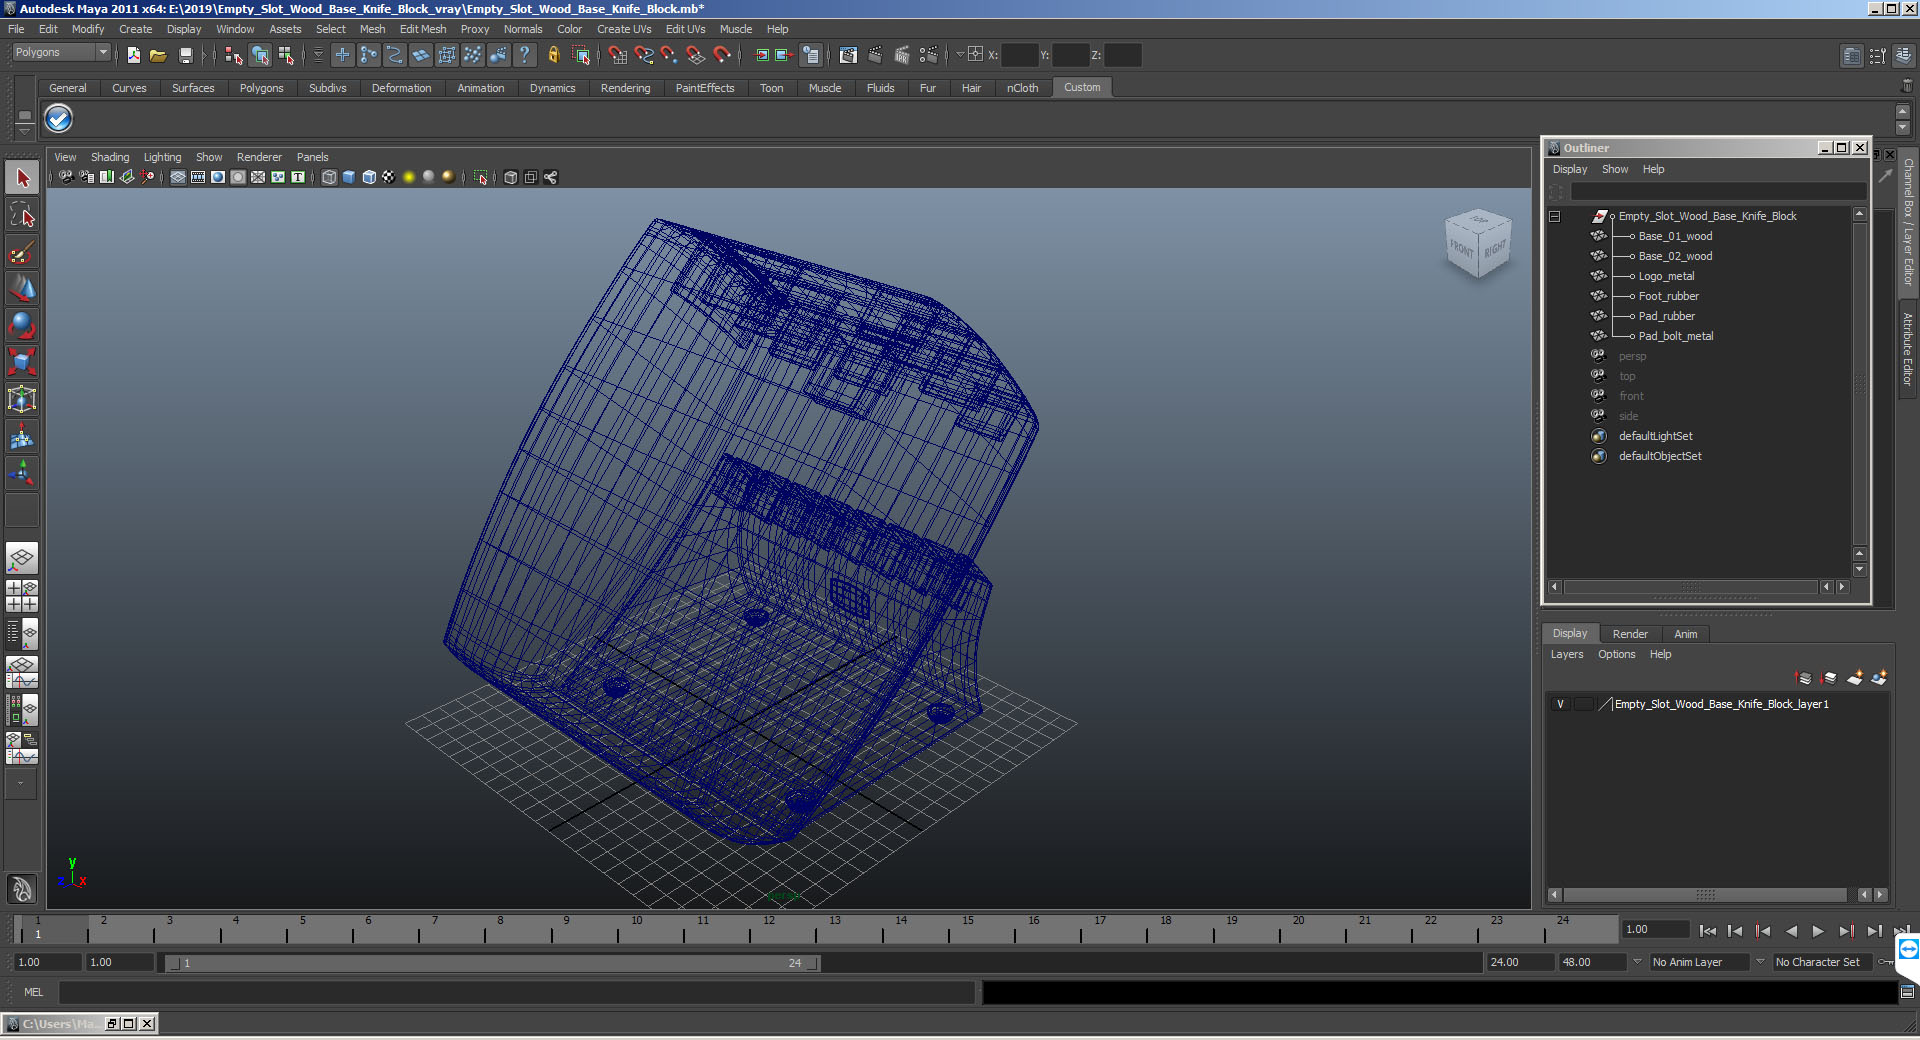Choose the Paint Selection tool
The image size is (1920, 1040).
pyautogui.click(x=22, y=252)
